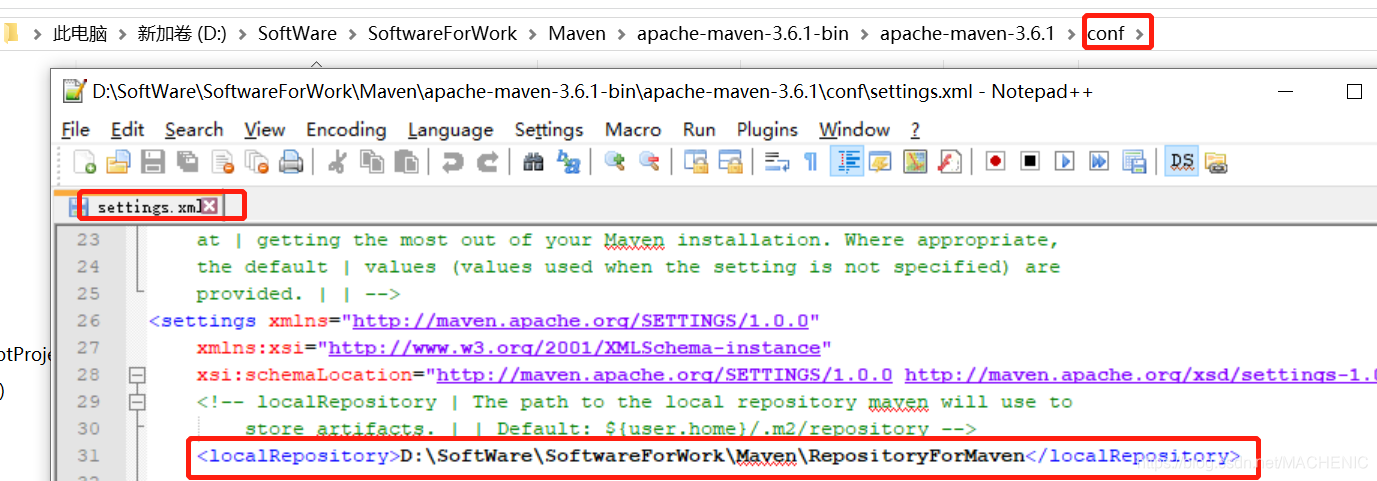Image resolution: width=1377 pixels, height=481 pixels.
Task: Undo the last edit with the toolbar arrow
Action: click(x=453, y=162)
